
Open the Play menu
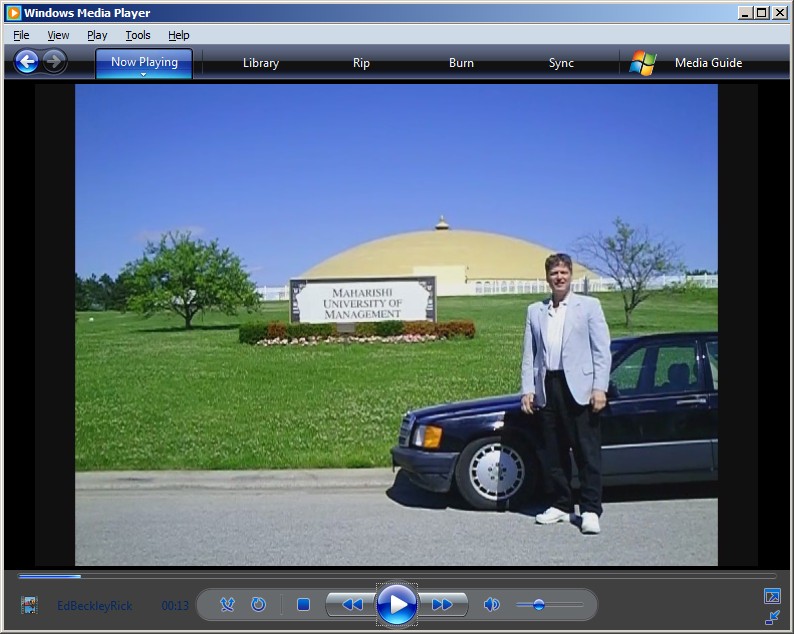(x=97, y=35)
